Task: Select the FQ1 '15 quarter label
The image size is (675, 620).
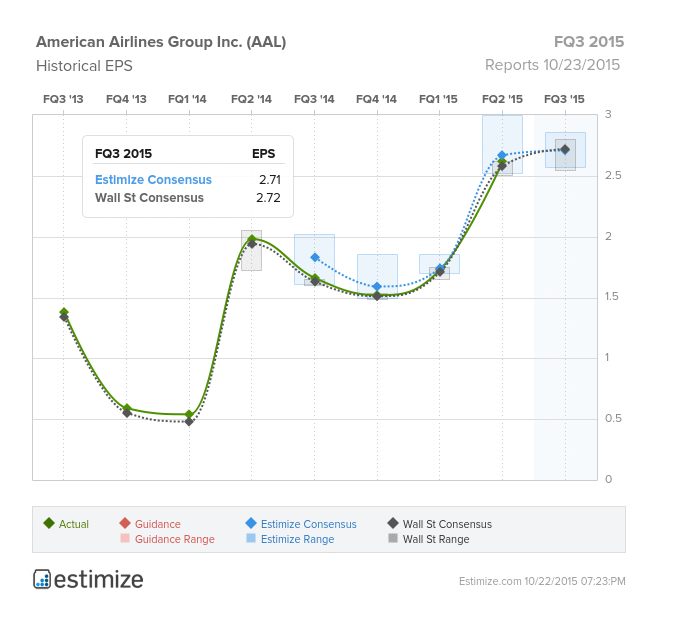Action: [439, 99]
